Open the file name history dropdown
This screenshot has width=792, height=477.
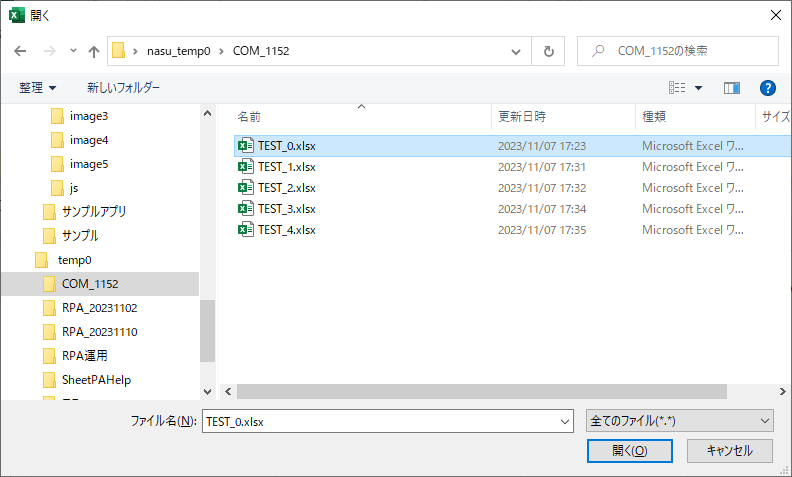tap(564, 422)
